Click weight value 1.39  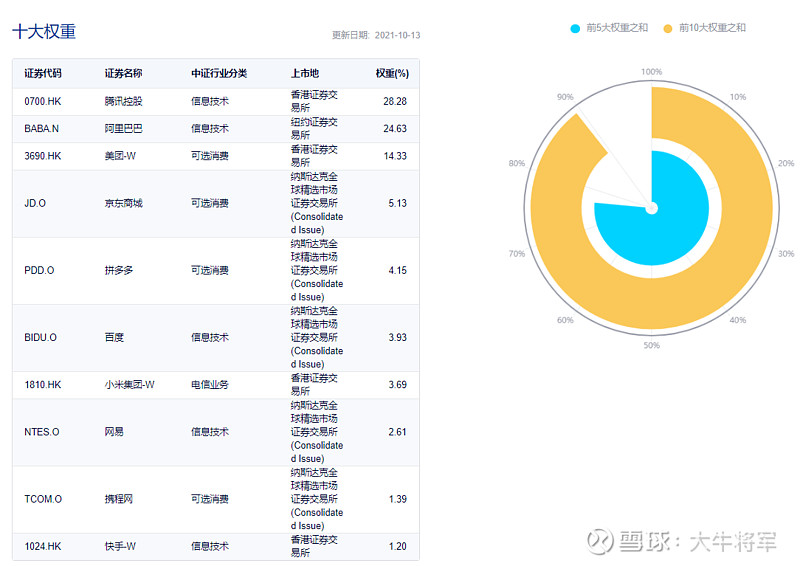[397, 499]
